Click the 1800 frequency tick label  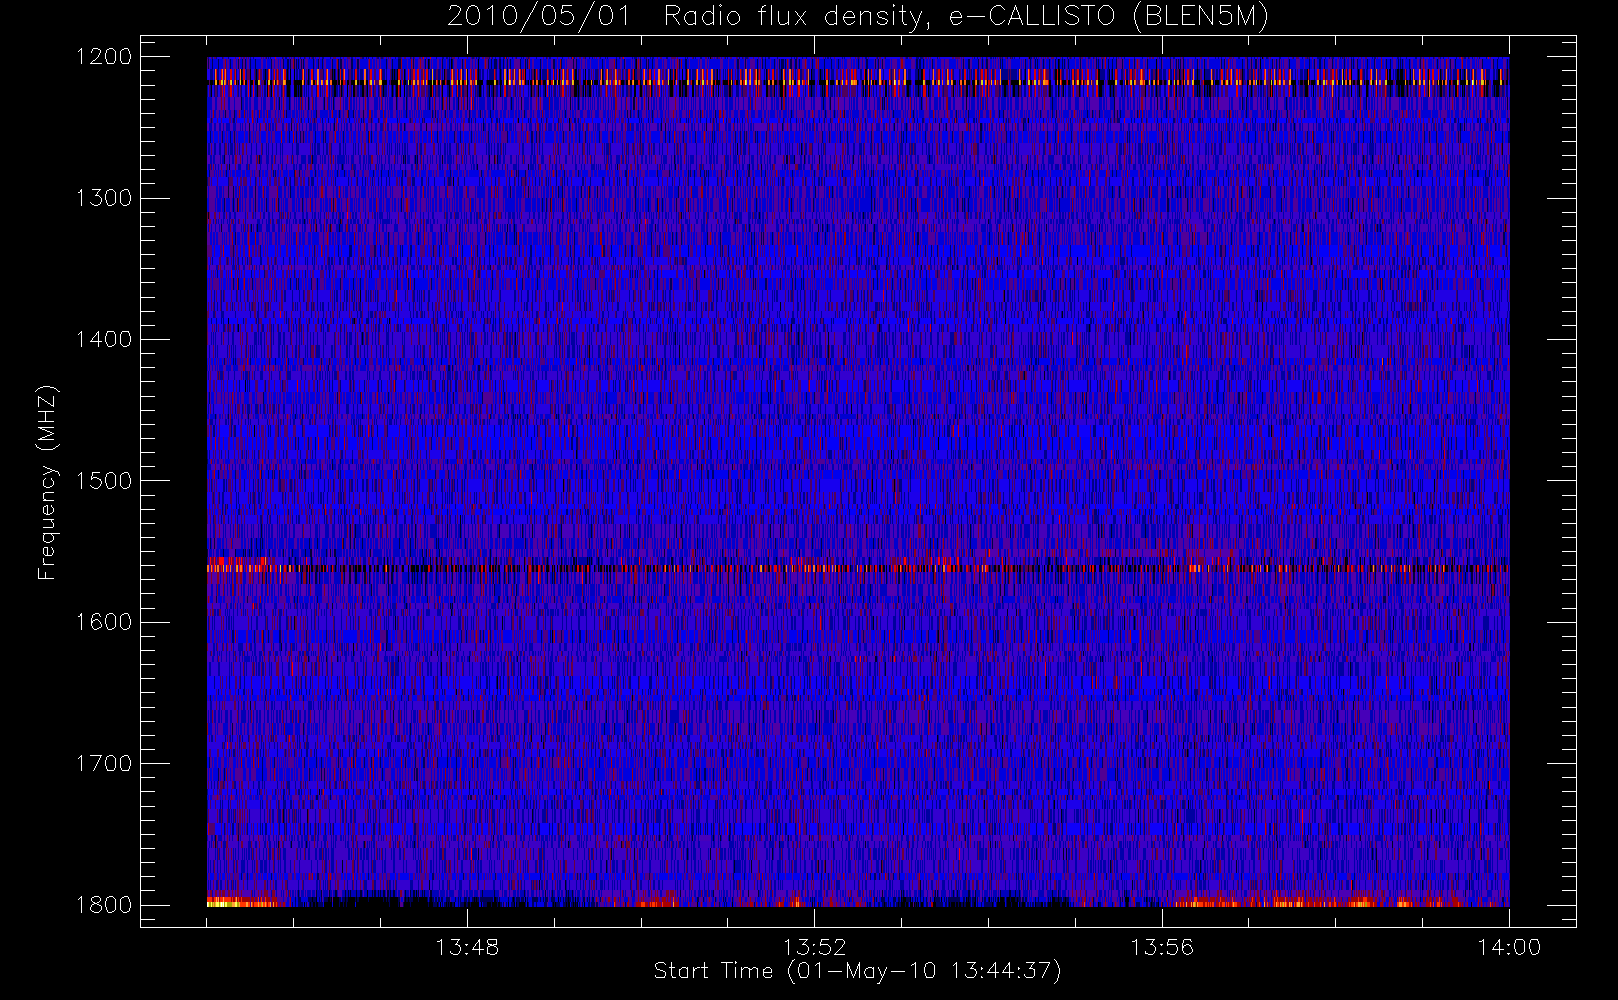tap(105, 905)
